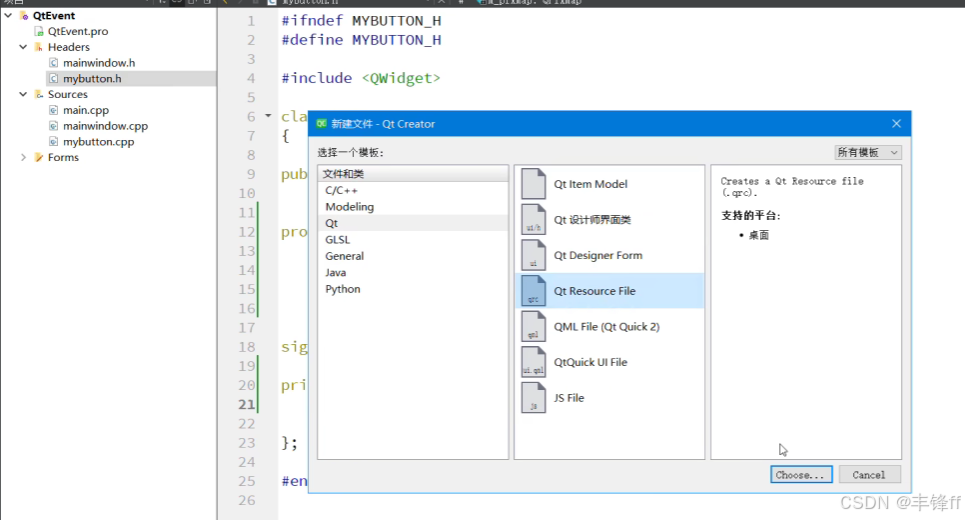Select Qt Resource File template text
965x520 pixels.
tap(595, 291)
